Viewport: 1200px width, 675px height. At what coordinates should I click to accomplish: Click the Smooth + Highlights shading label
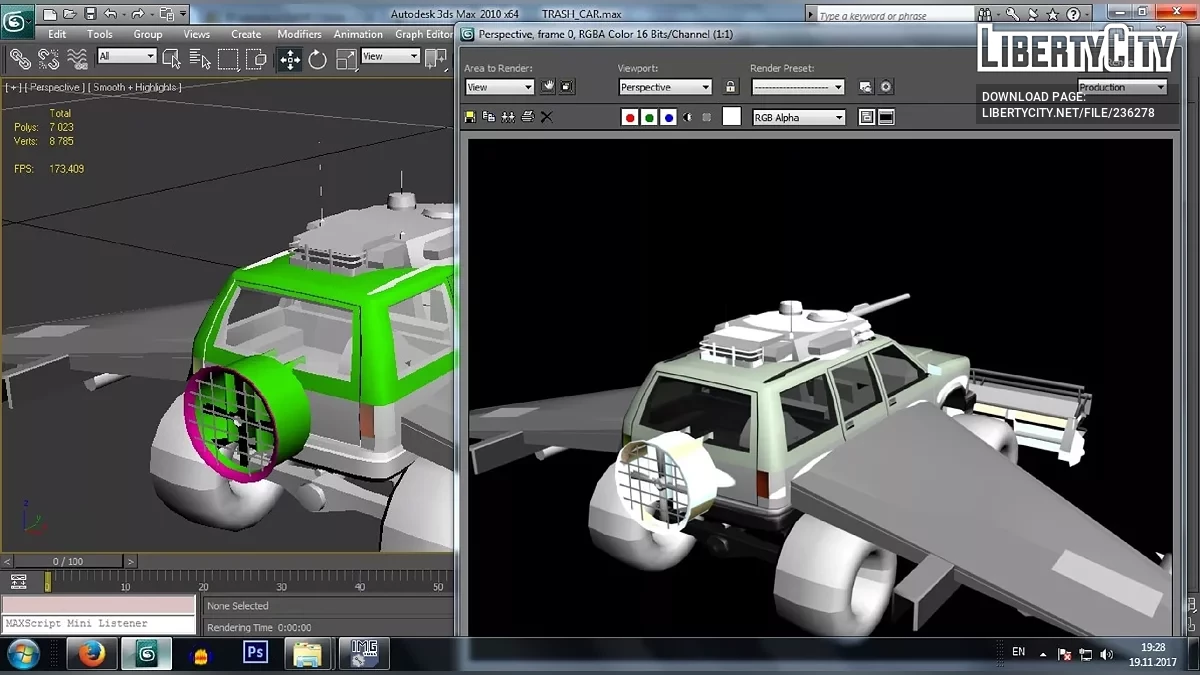point(135,88)
